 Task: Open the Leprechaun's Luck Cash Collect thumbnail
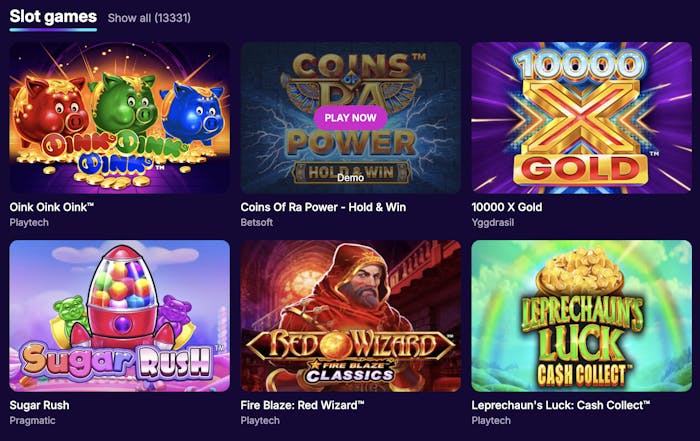tap(581, 316)
